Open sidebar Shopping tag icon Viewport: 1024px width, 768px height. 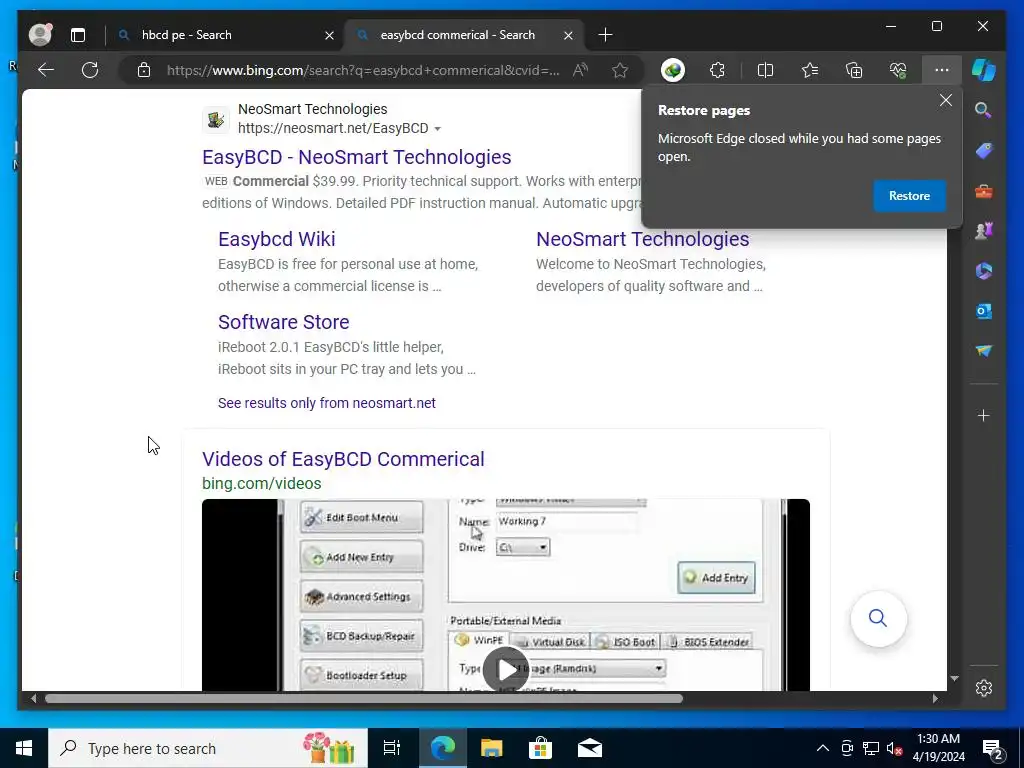(x=984, y=151)
